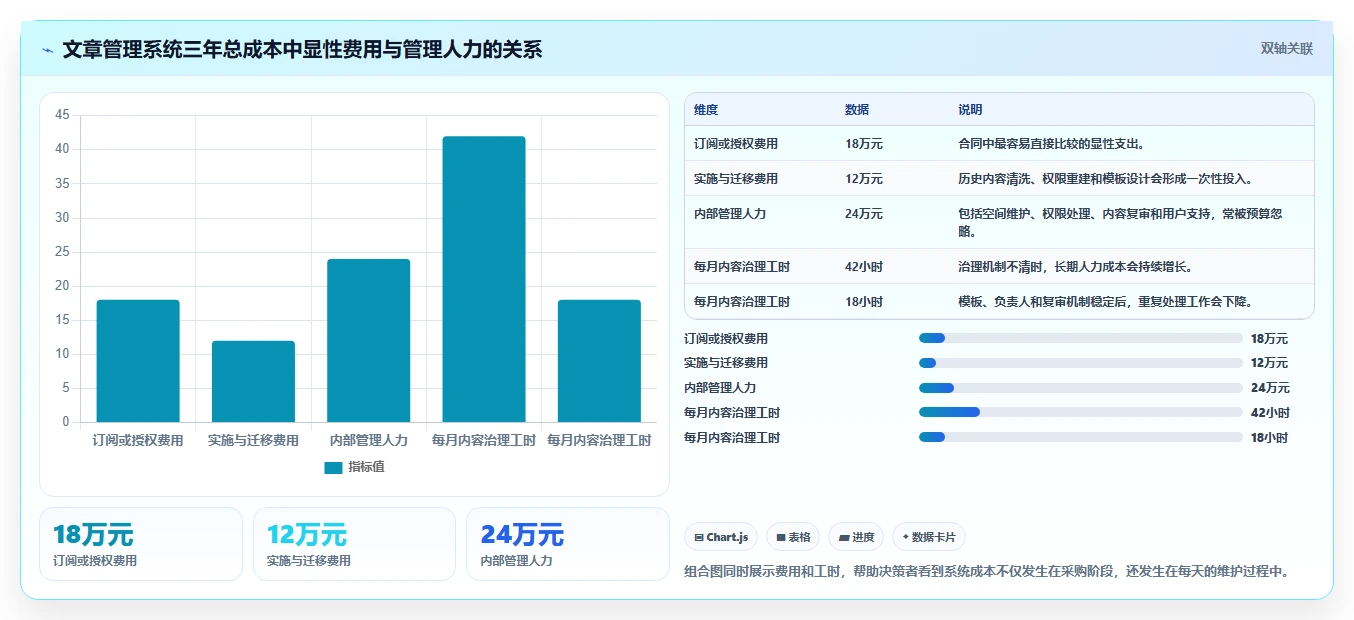The height and width of the screenshot is (620, 1354).
Task: Click the 24万元 summary card value
Action: pos(522,535)
